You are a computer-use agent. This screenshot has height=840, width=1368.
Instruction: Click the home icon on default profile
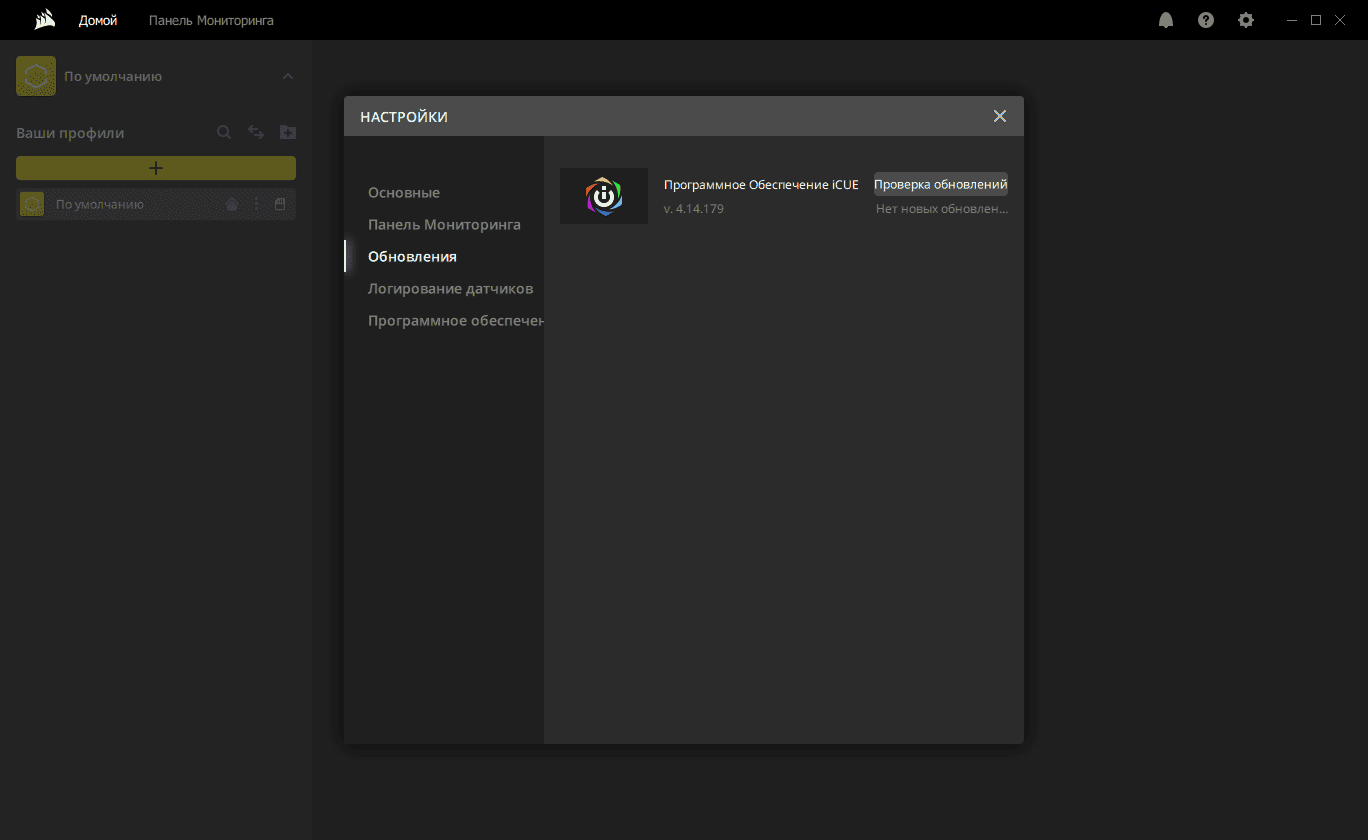pos(232,204)
